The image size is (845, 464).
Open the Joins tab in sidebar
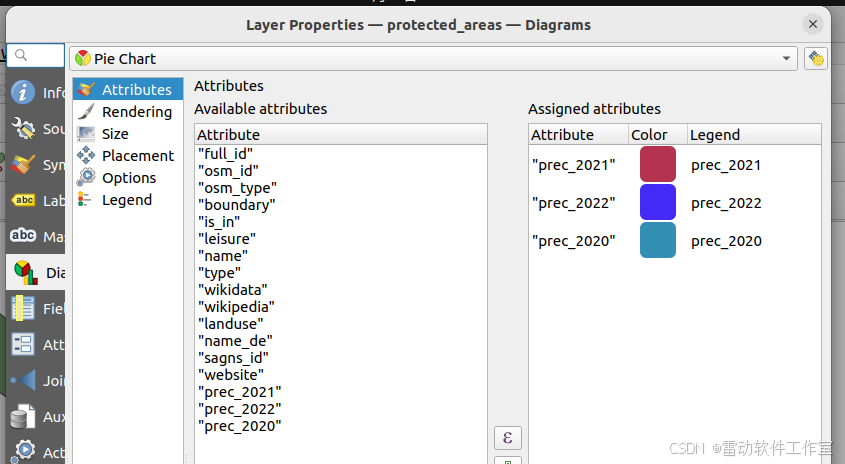pos(37,380)
